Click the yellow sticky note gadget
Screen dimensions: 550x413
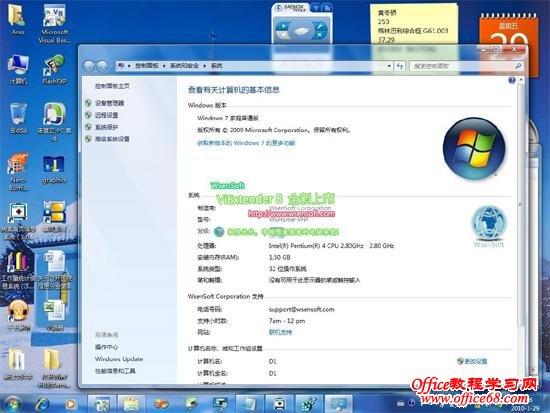tap(414, 25)
